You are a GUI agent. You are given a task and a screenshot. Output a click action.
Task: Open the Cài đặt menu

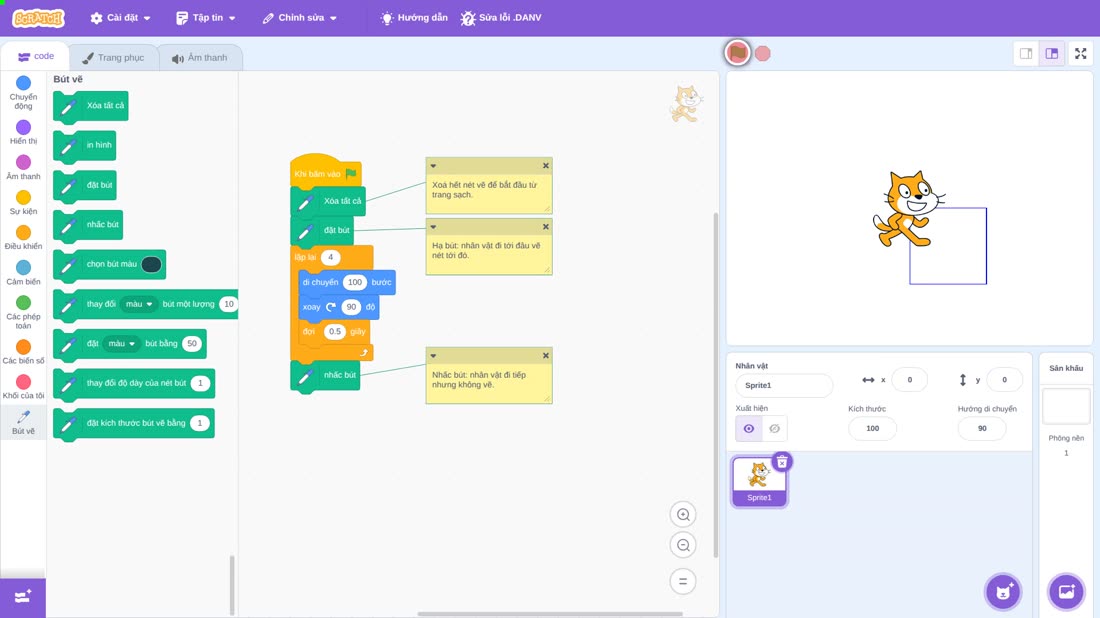pyautogui.click(x=121, y=18)
